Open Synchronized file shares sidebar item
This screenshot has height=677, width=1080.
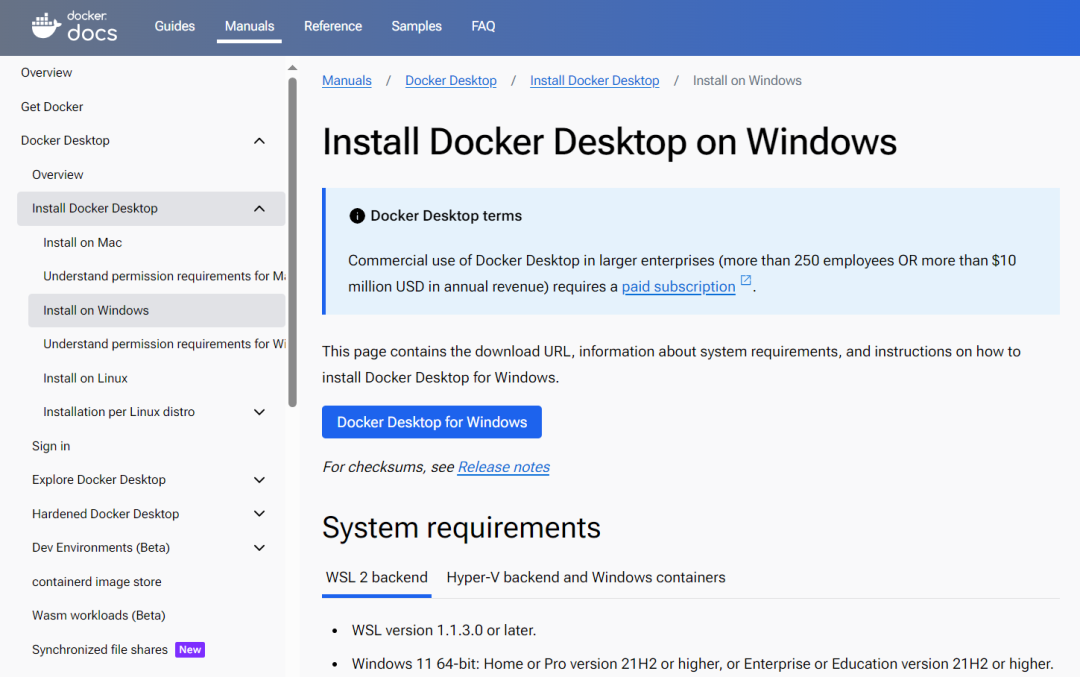point(99,649)
